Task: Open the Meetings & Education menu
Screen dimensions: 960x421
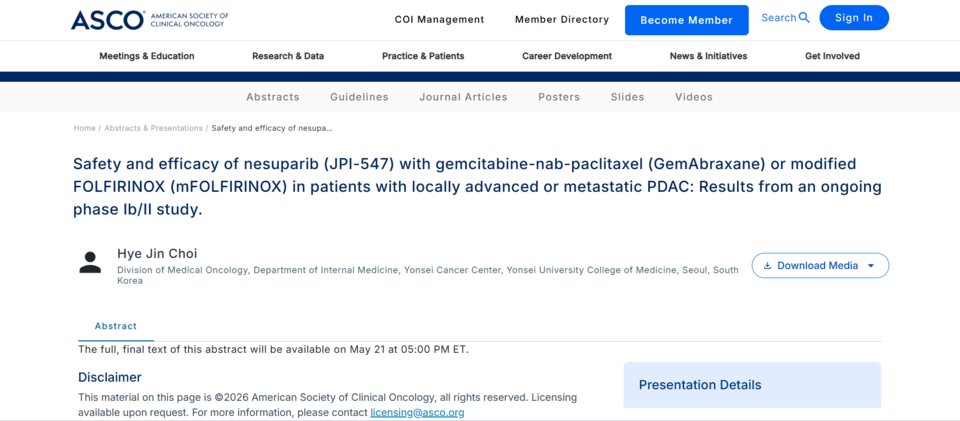Action: click(147, 56)
